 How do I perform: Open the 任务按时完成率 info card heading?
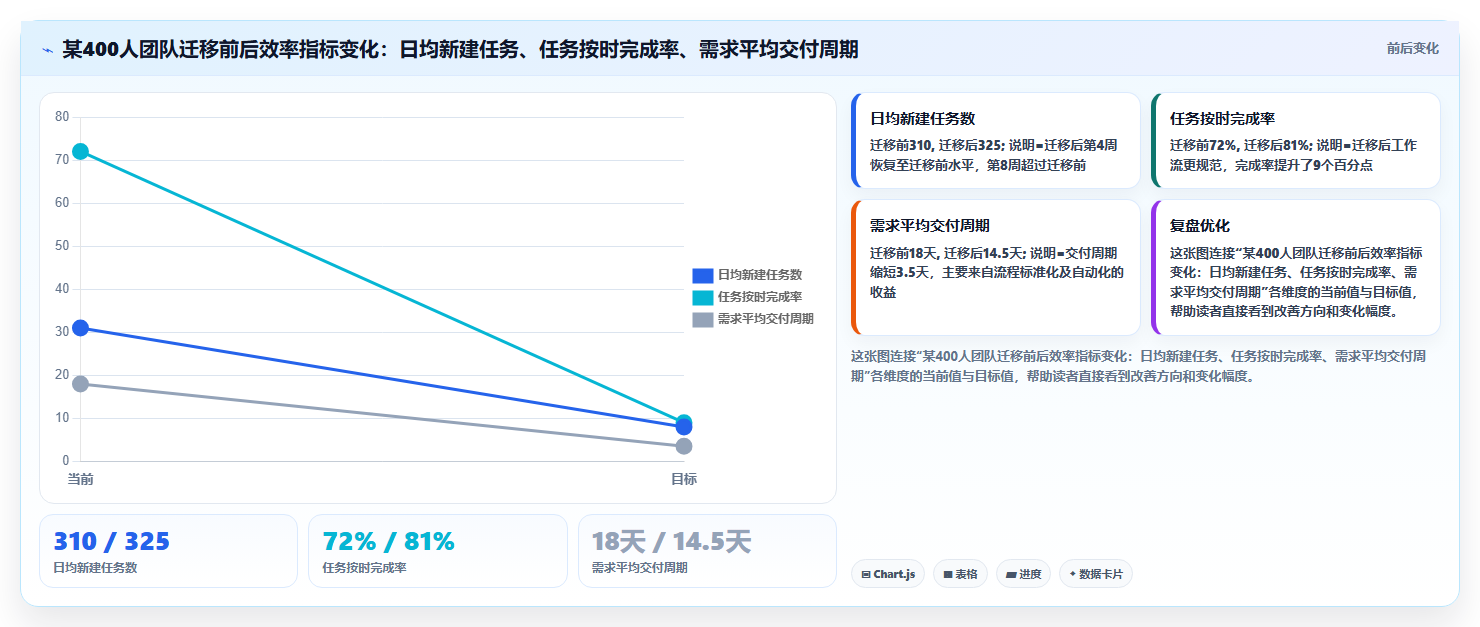1222,119
